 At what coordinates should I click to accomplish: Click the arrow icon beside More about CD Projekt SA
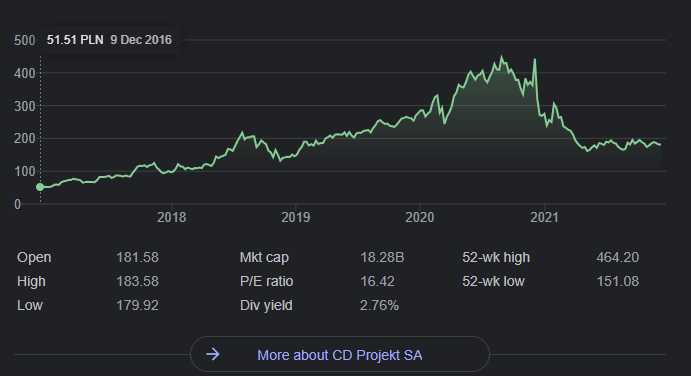tap(213, 354)
